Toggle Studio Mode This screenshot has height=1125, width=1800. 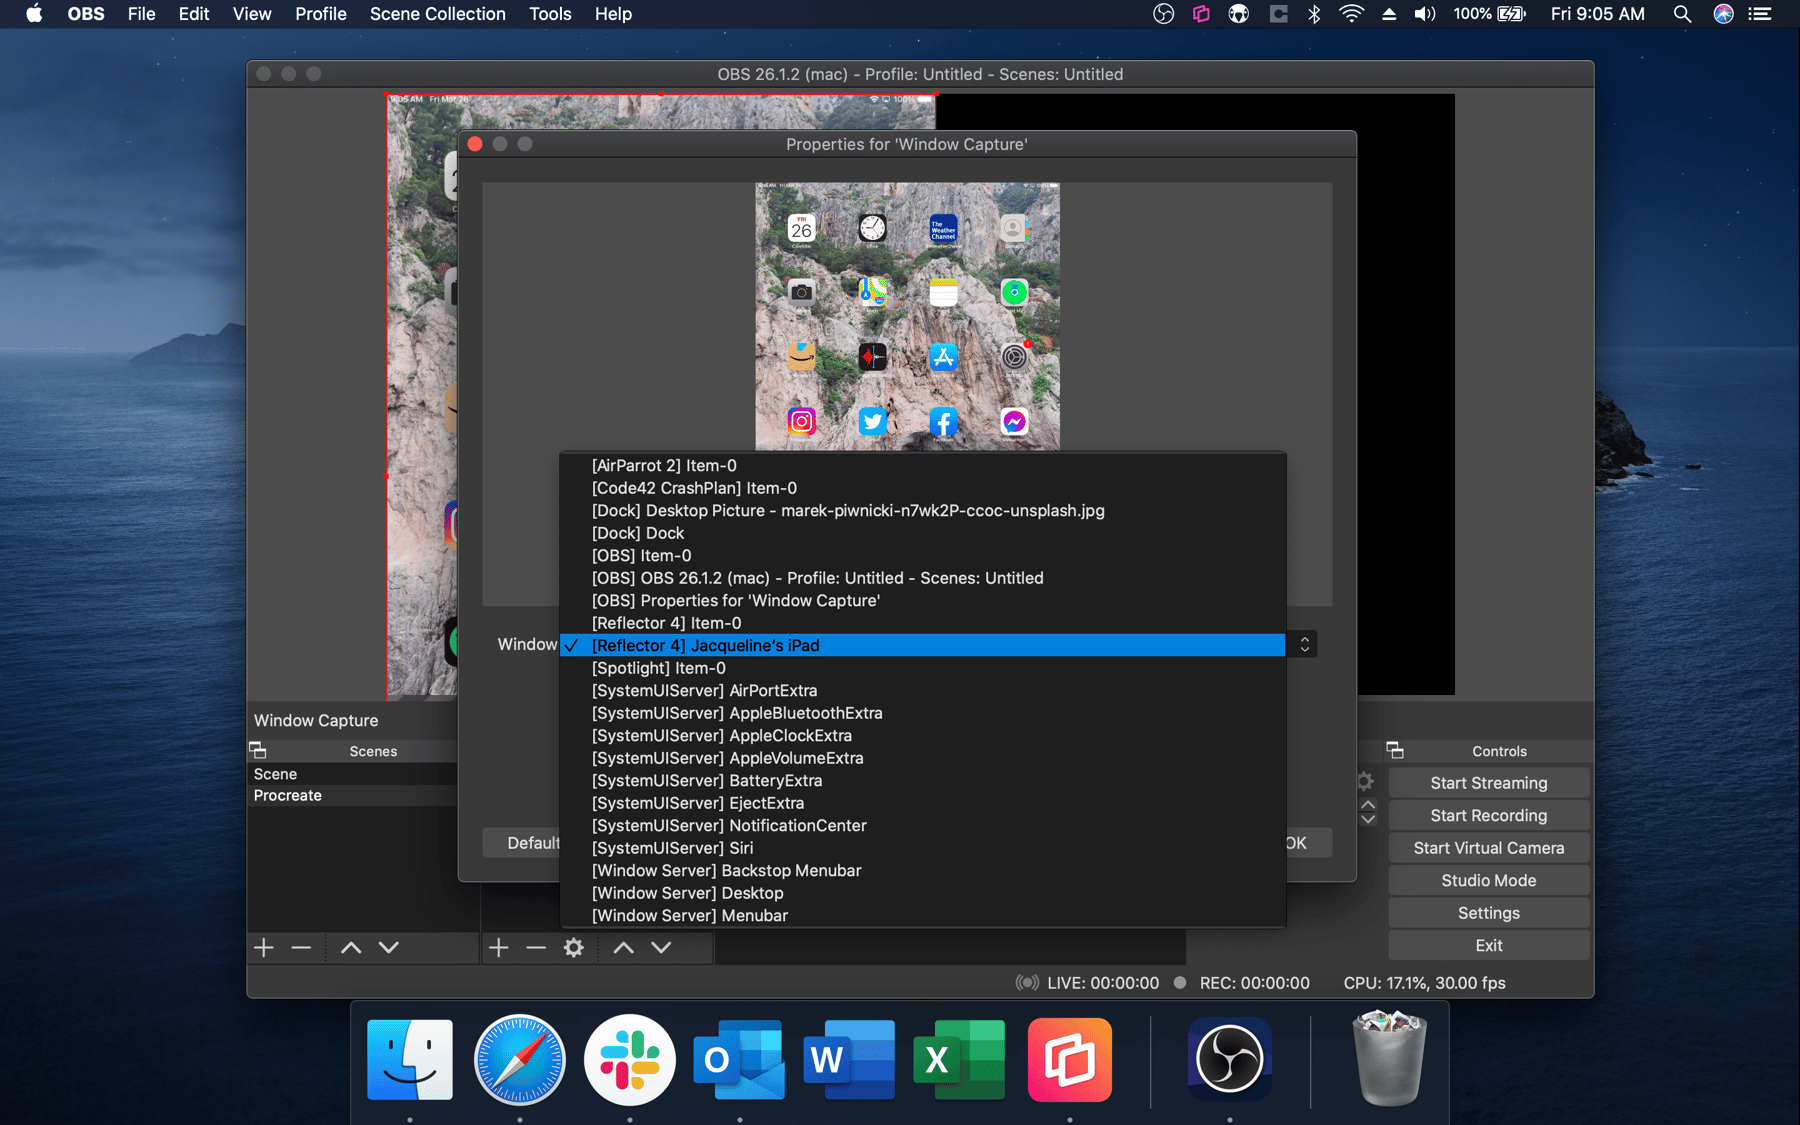pyautogui.click(x=1488, y=880)
